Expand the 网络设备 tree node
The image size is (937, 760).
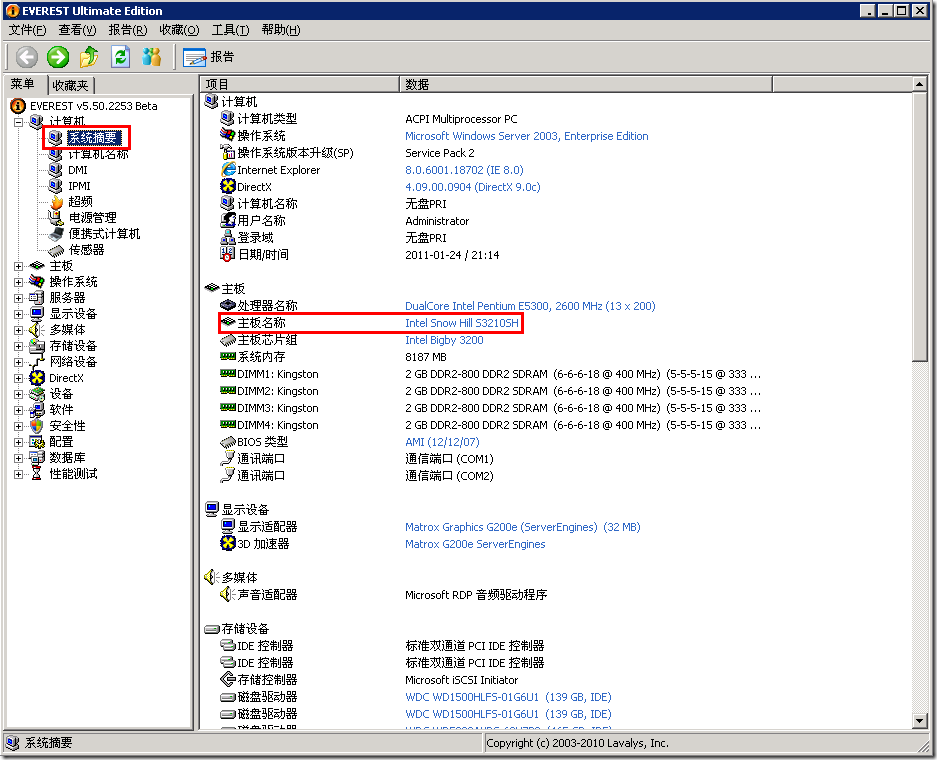(19, 362)
